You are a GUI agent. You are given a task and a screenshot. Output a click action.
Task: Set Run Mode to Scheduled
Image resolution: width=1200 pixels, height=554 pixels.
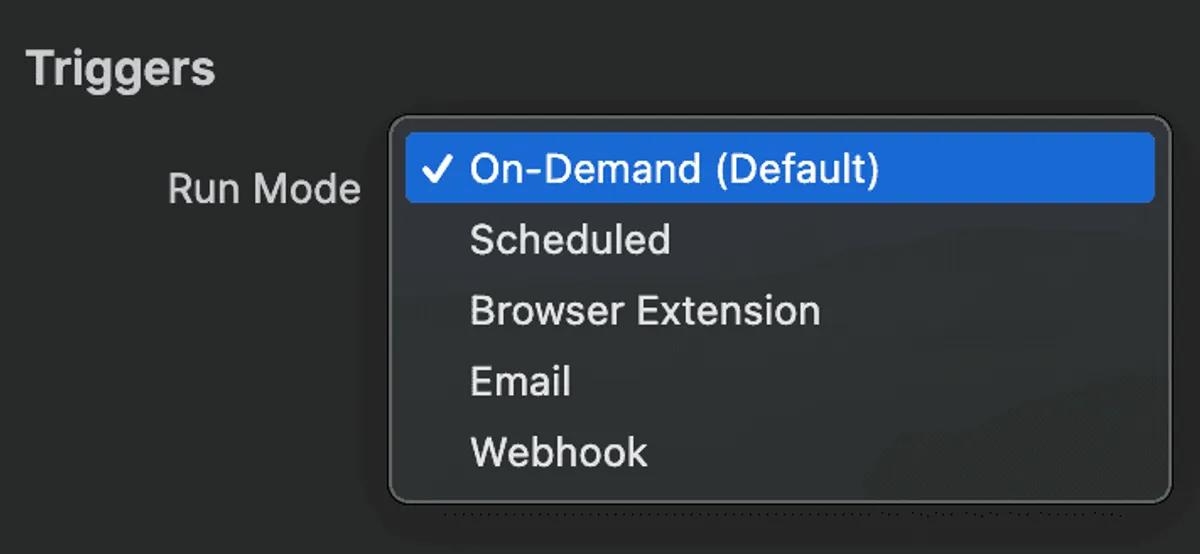coord(570,240)
